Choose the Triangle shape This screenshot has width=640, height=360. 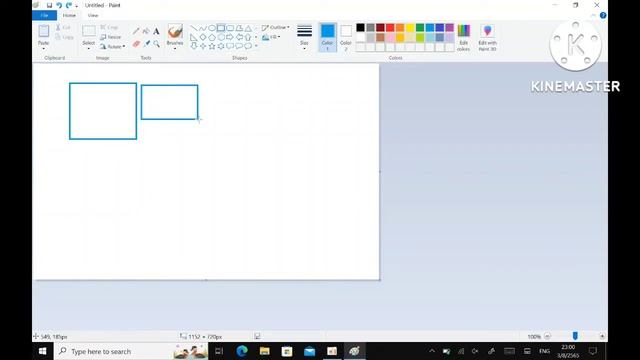pos(248,28)
